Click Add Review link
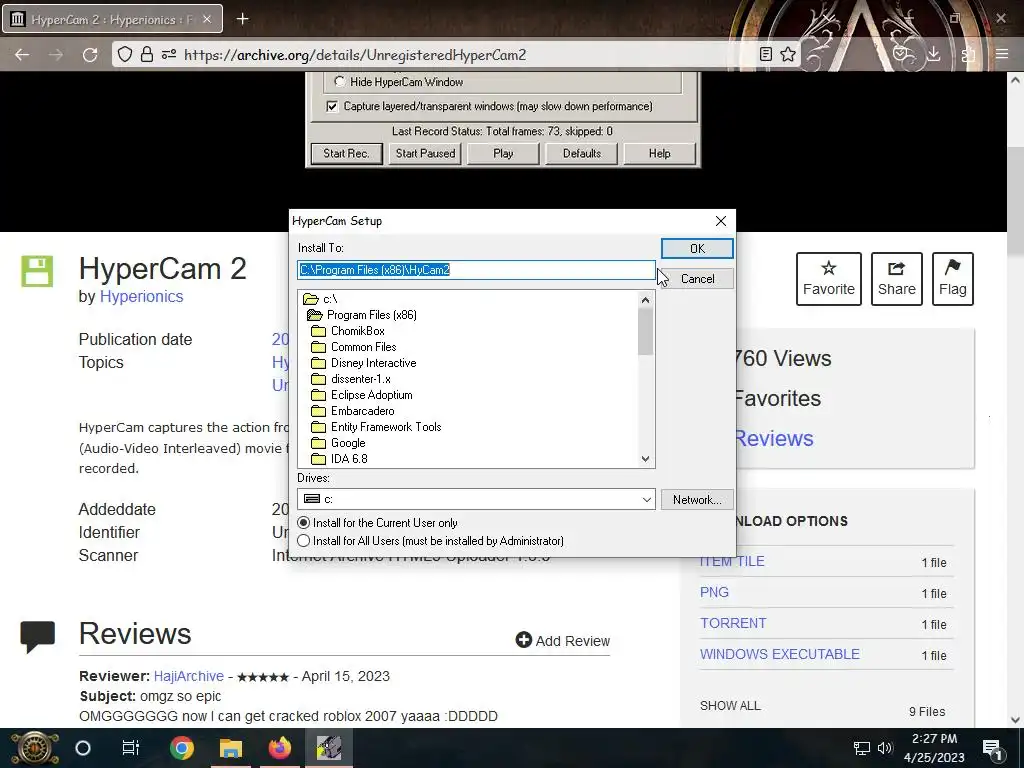Image resolution: width=1024 pixels, height=768 pixels. [x=563, y=641]
